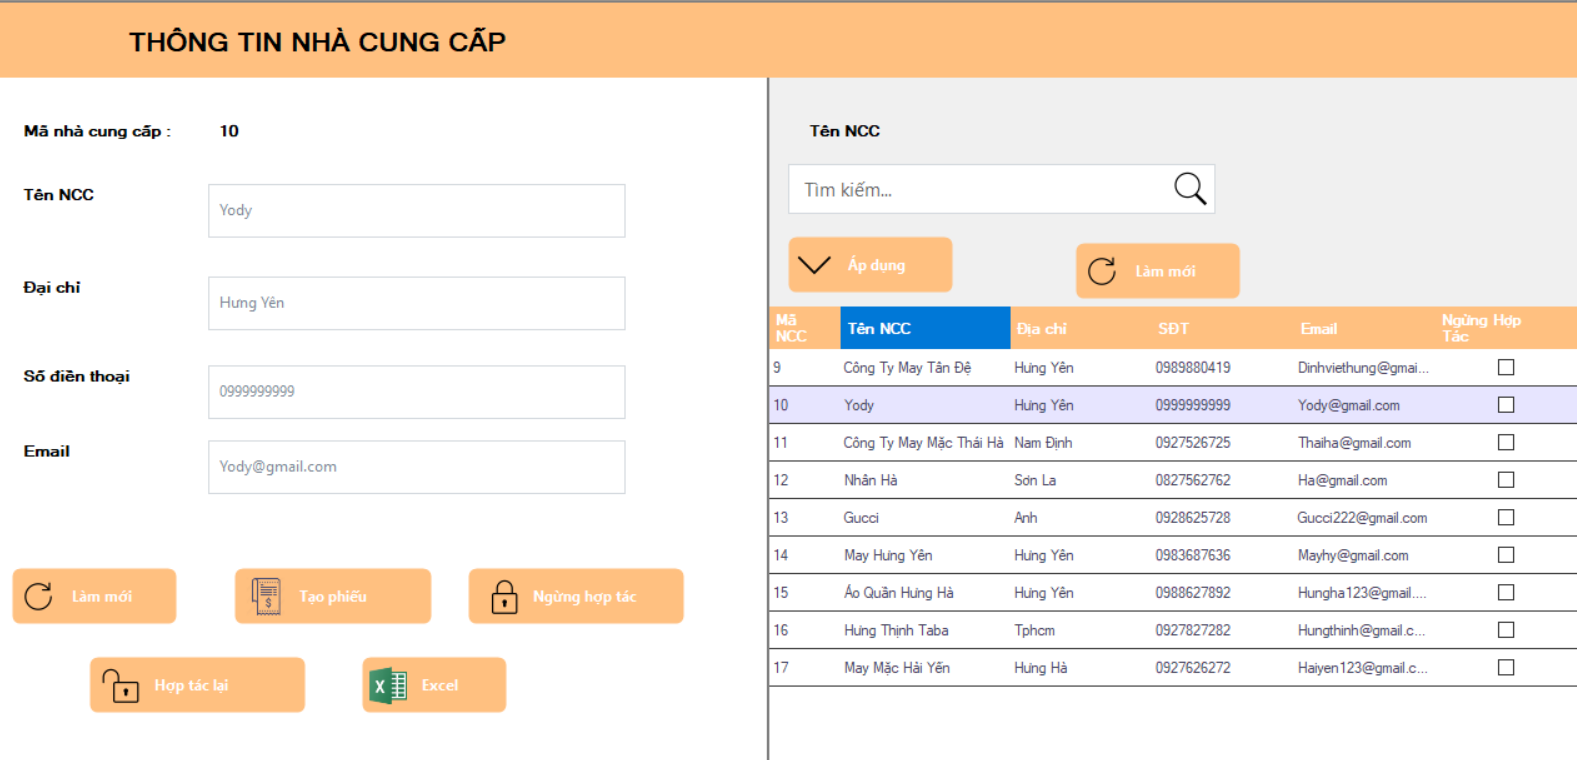Click the chevron icon on Áp dụng button
This screenshot has width=1577, height=760.
[x=814, y=265]
